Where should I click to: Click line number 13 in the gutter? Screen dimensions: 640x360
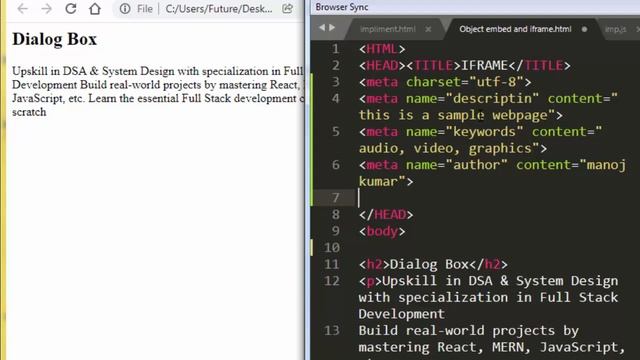click(x=332, y=330)
